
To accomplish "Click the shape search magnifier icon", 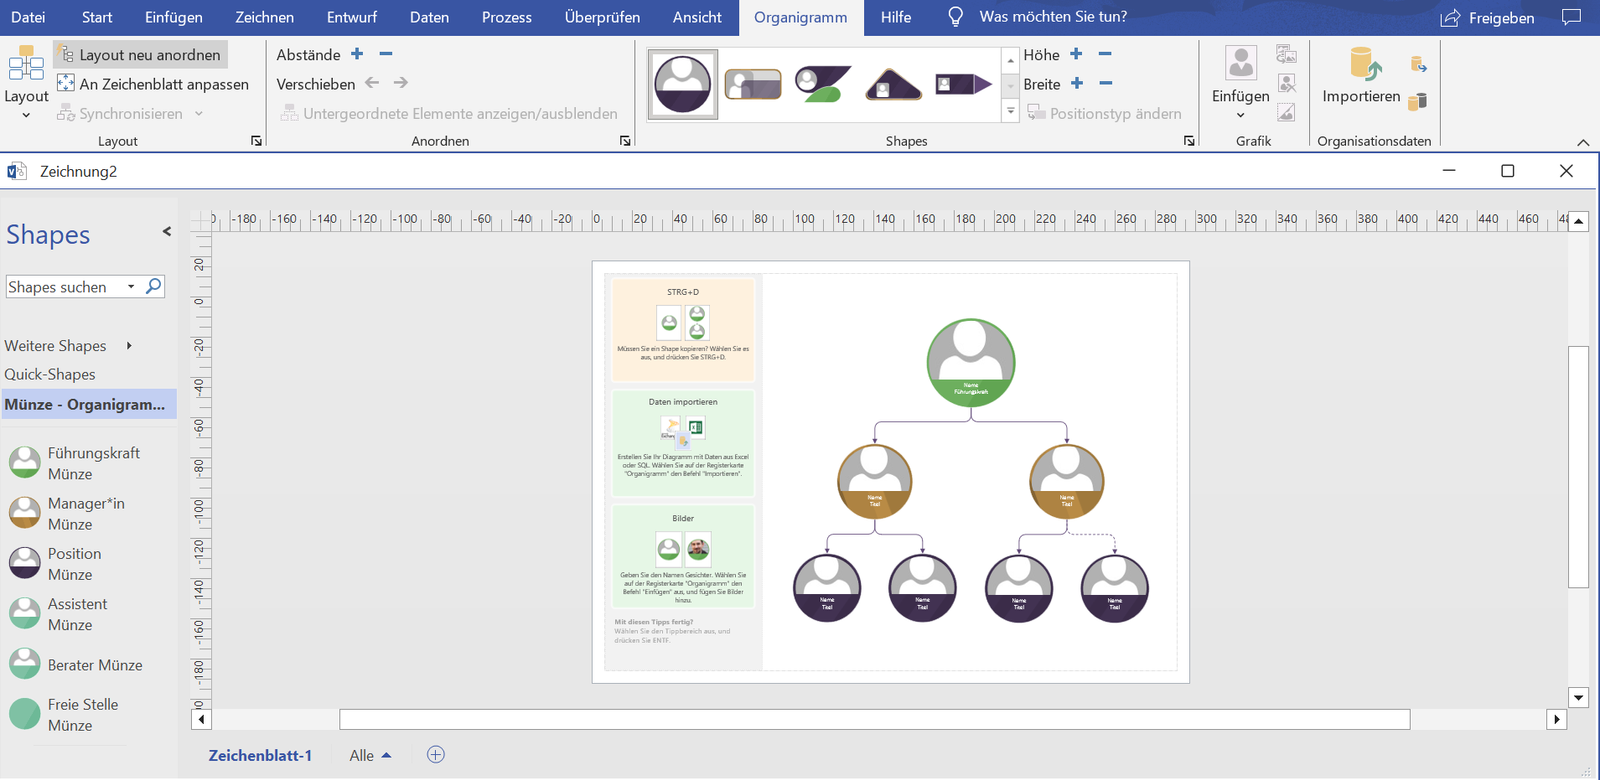I will (153, 286).
